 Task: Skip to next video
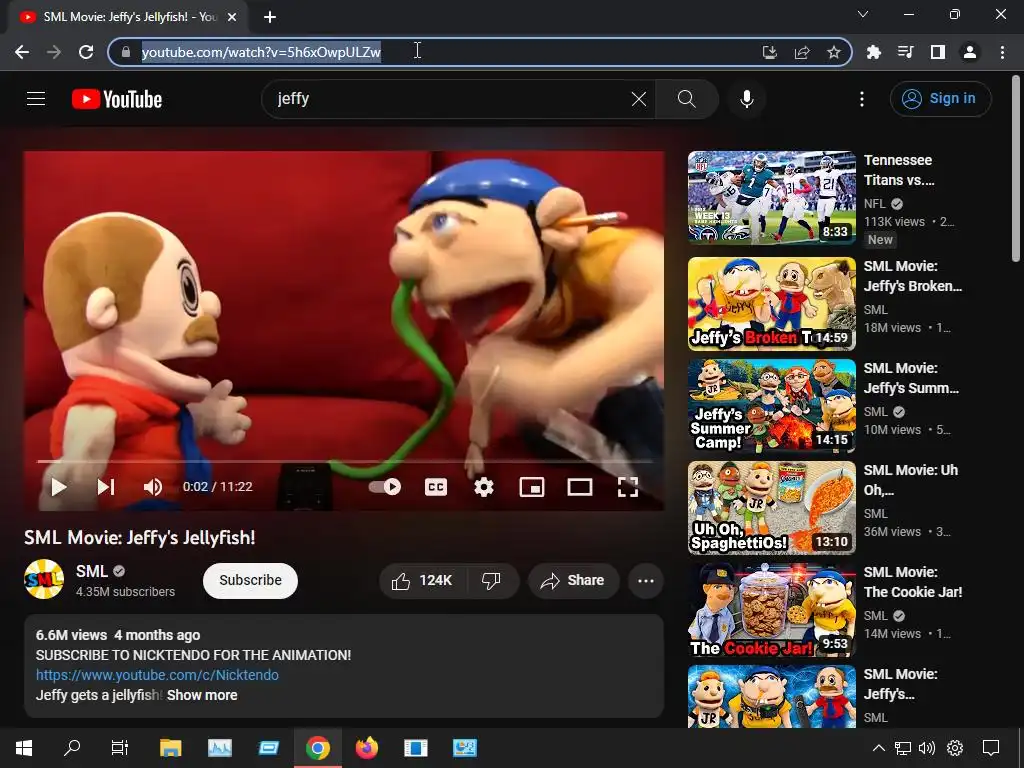[106, 487]
